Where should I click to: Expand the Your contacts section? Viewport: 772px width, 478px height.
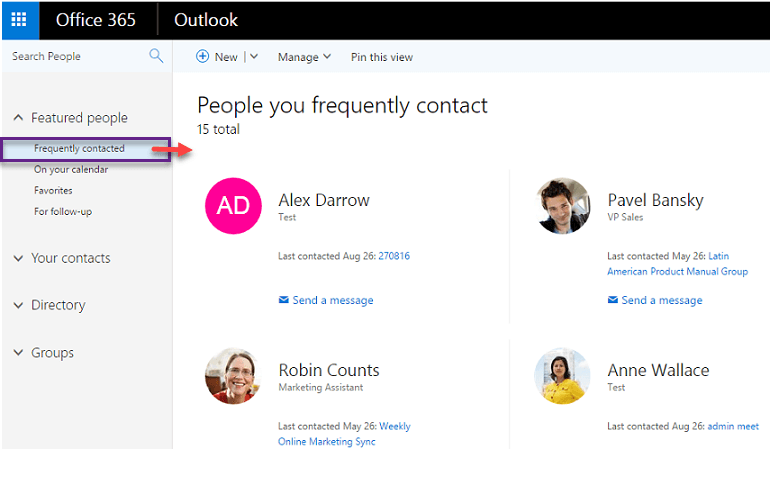click(x=18, y=258)
